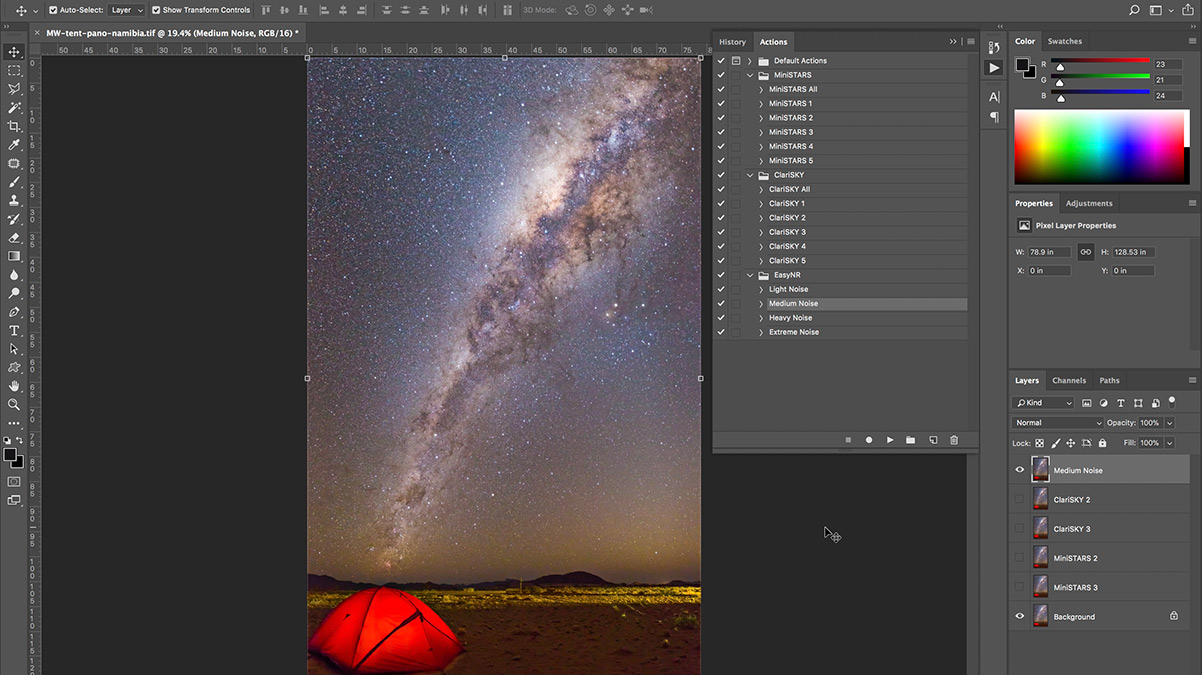Viewport: 1202px width, 675px height.
Task: Click the color spectrum picker
Action: click(x=1102, y=147)
